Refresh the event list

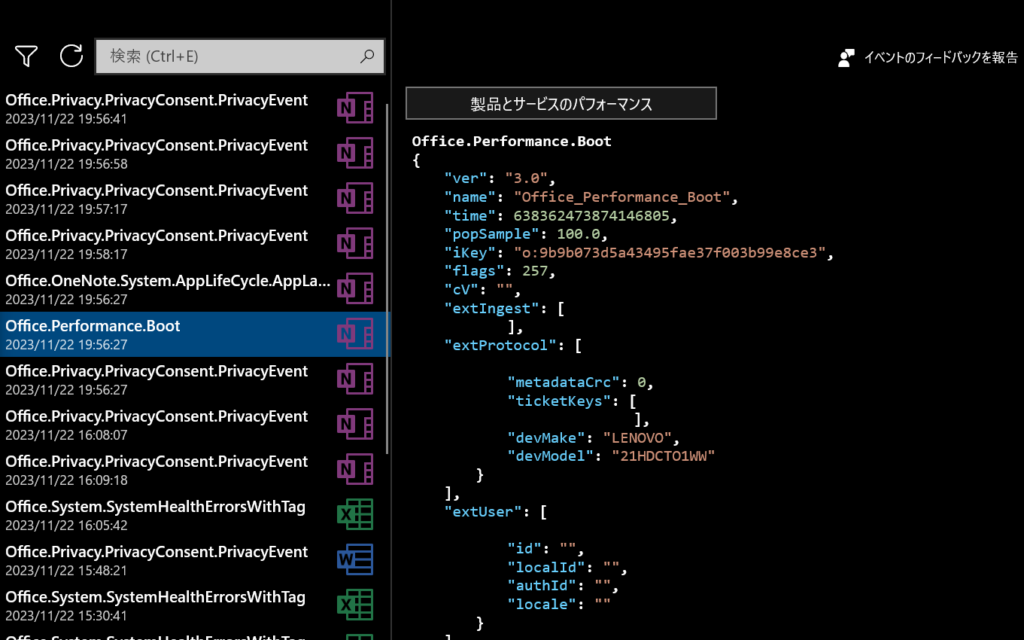(71, 56)
